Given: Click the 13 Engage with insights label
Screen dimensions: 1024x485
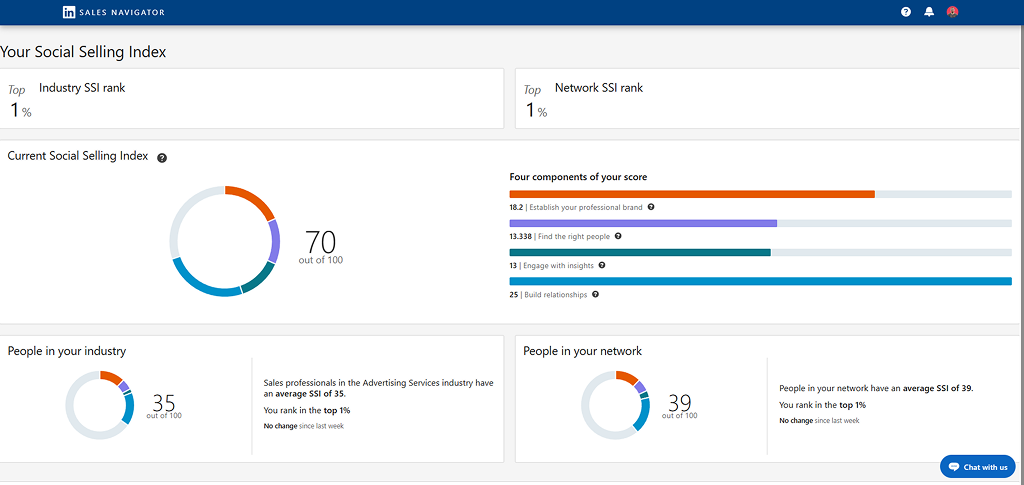Looking at the screenshot, I should tap(552, 266).
